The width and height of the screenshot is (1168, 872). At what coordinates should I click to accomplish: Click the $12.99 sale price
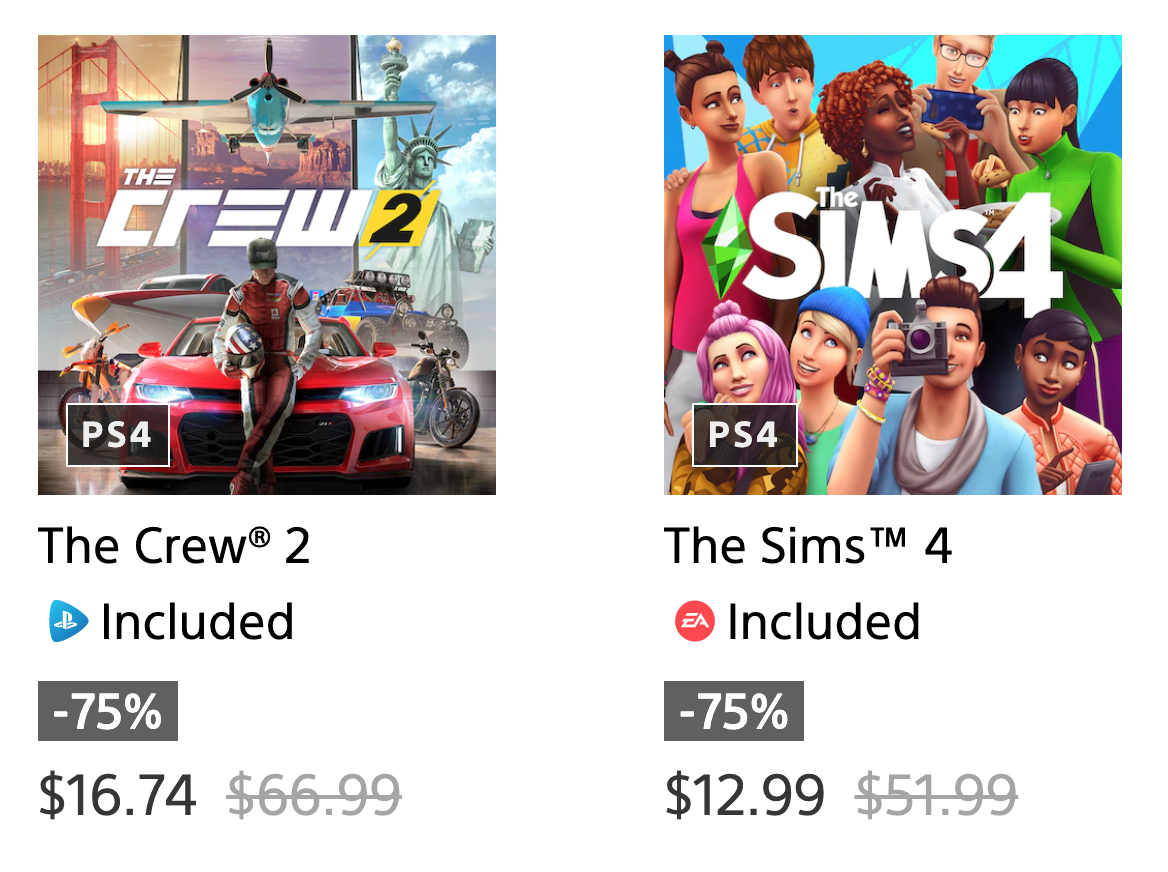(x=744, y=795)
